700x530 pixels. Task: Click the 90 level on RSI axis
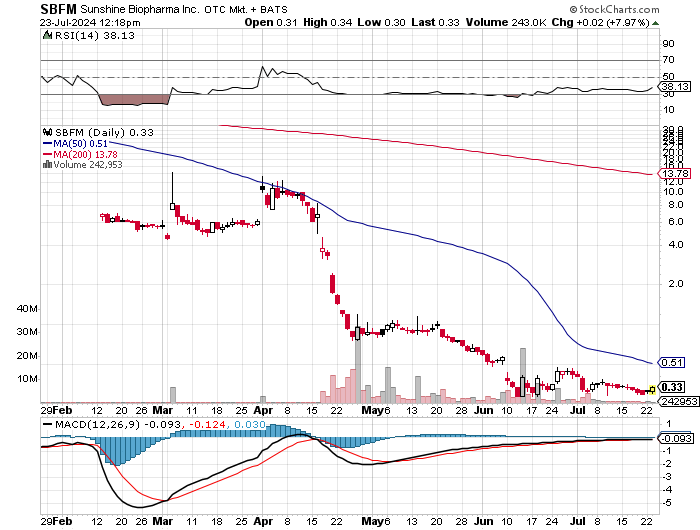[x=668, y=43]
